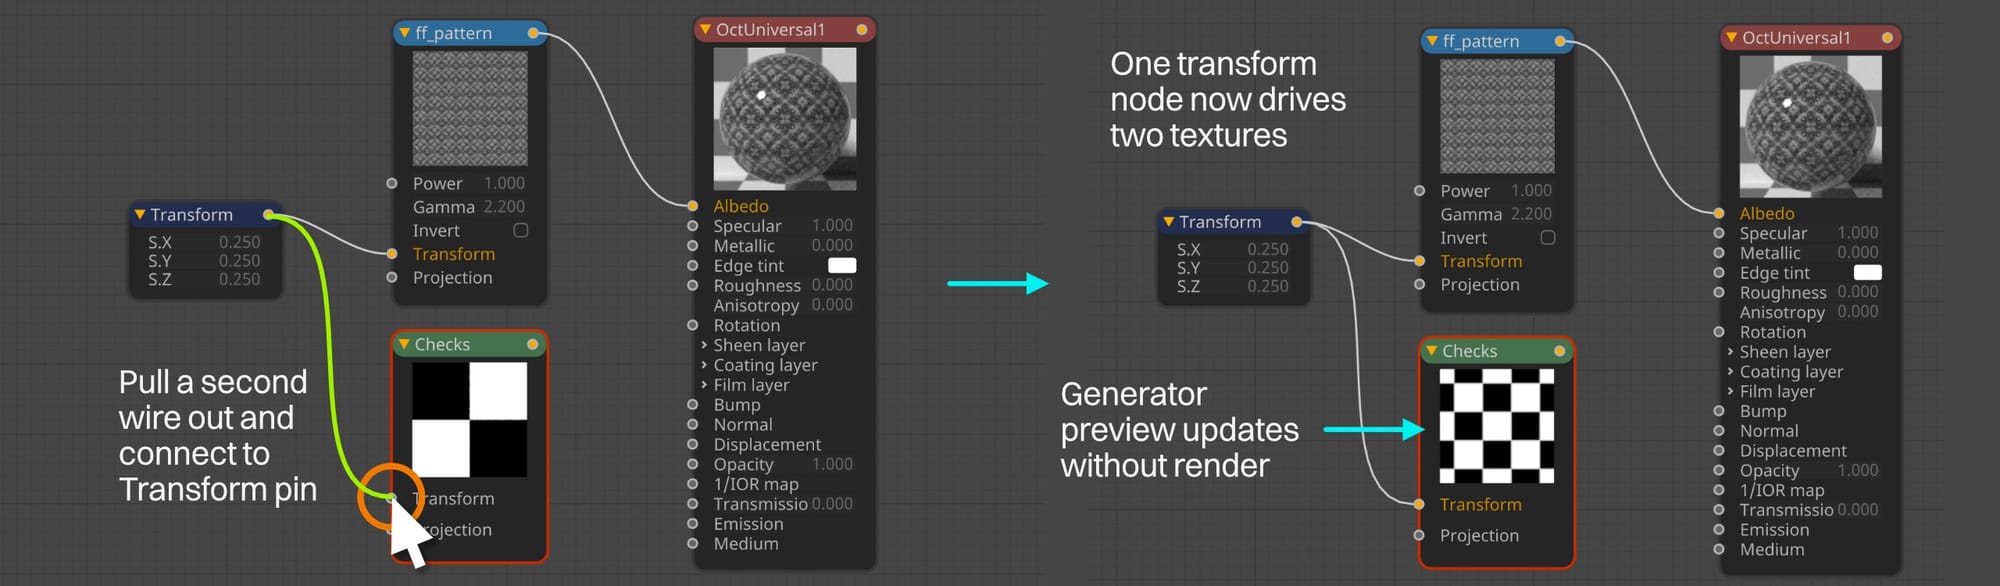
Task: Collapse the Transform node in the left graph
Action: coord(140,215)
